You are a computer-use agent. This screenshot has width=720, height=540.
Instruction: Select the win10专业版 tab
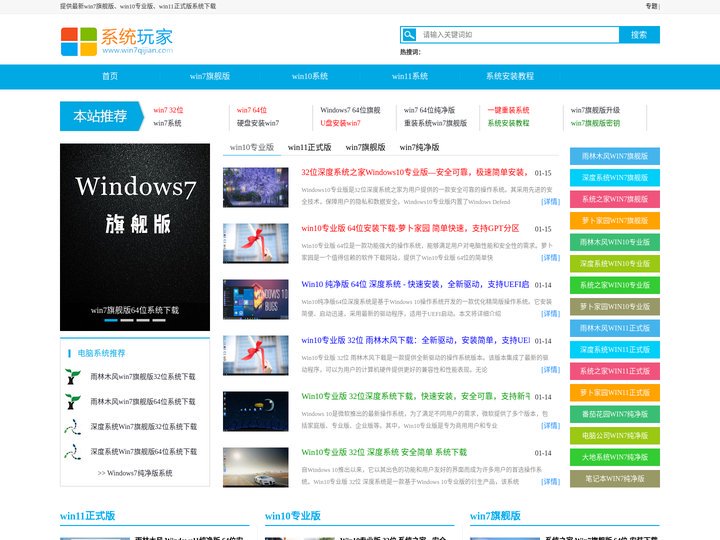(252, 147)
